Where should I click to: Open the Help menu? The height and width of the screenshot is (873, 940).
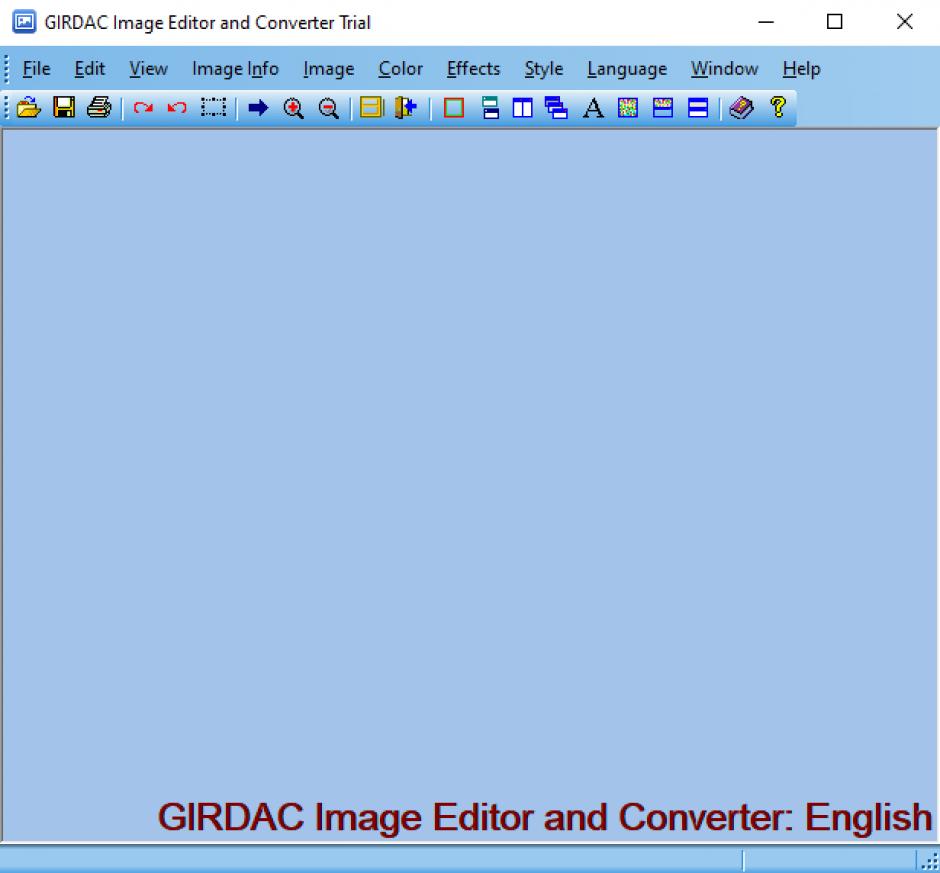pyautogui.click(x=801, y=69)
